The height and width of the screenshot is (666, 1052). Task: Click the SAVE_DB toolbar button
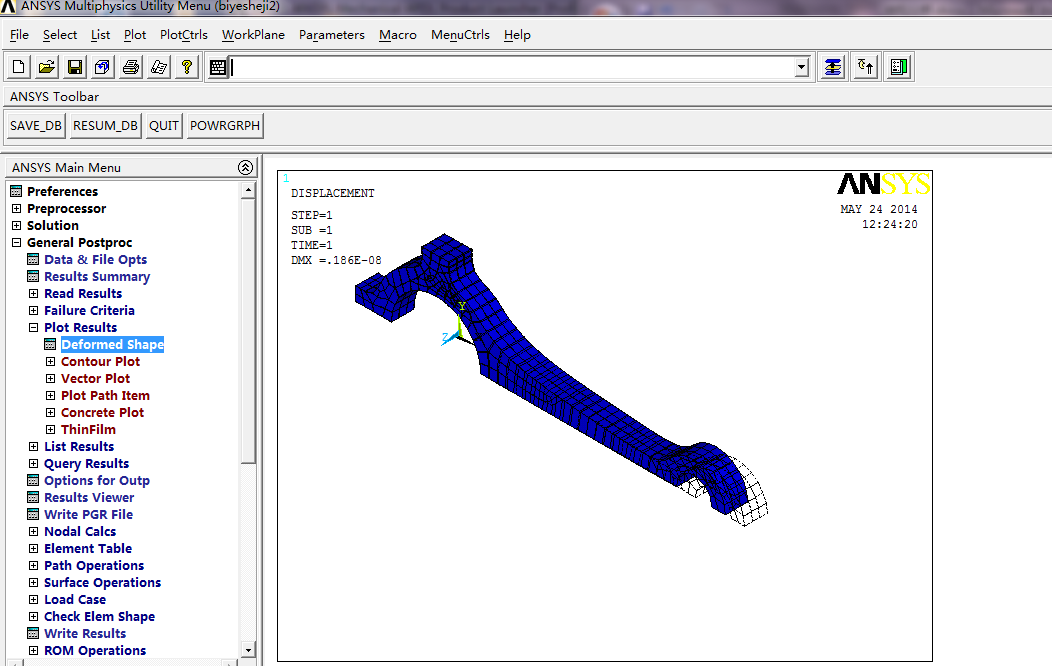click(36, 125)
